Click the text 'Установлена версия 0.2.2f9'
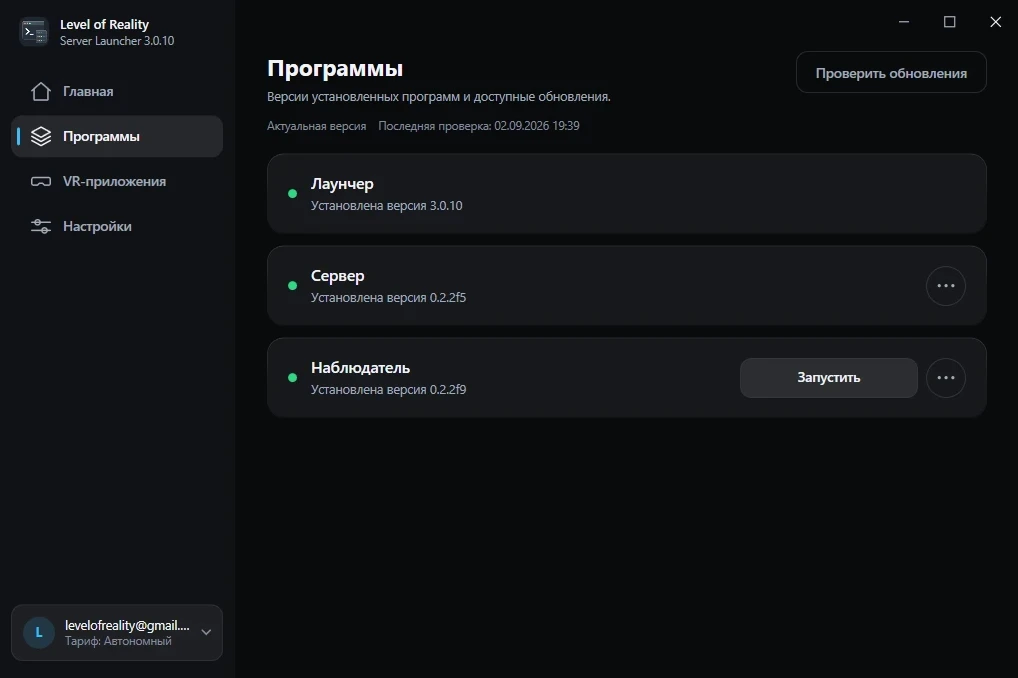The height and width of the screenshot is (678, 1018). point(388,390)
